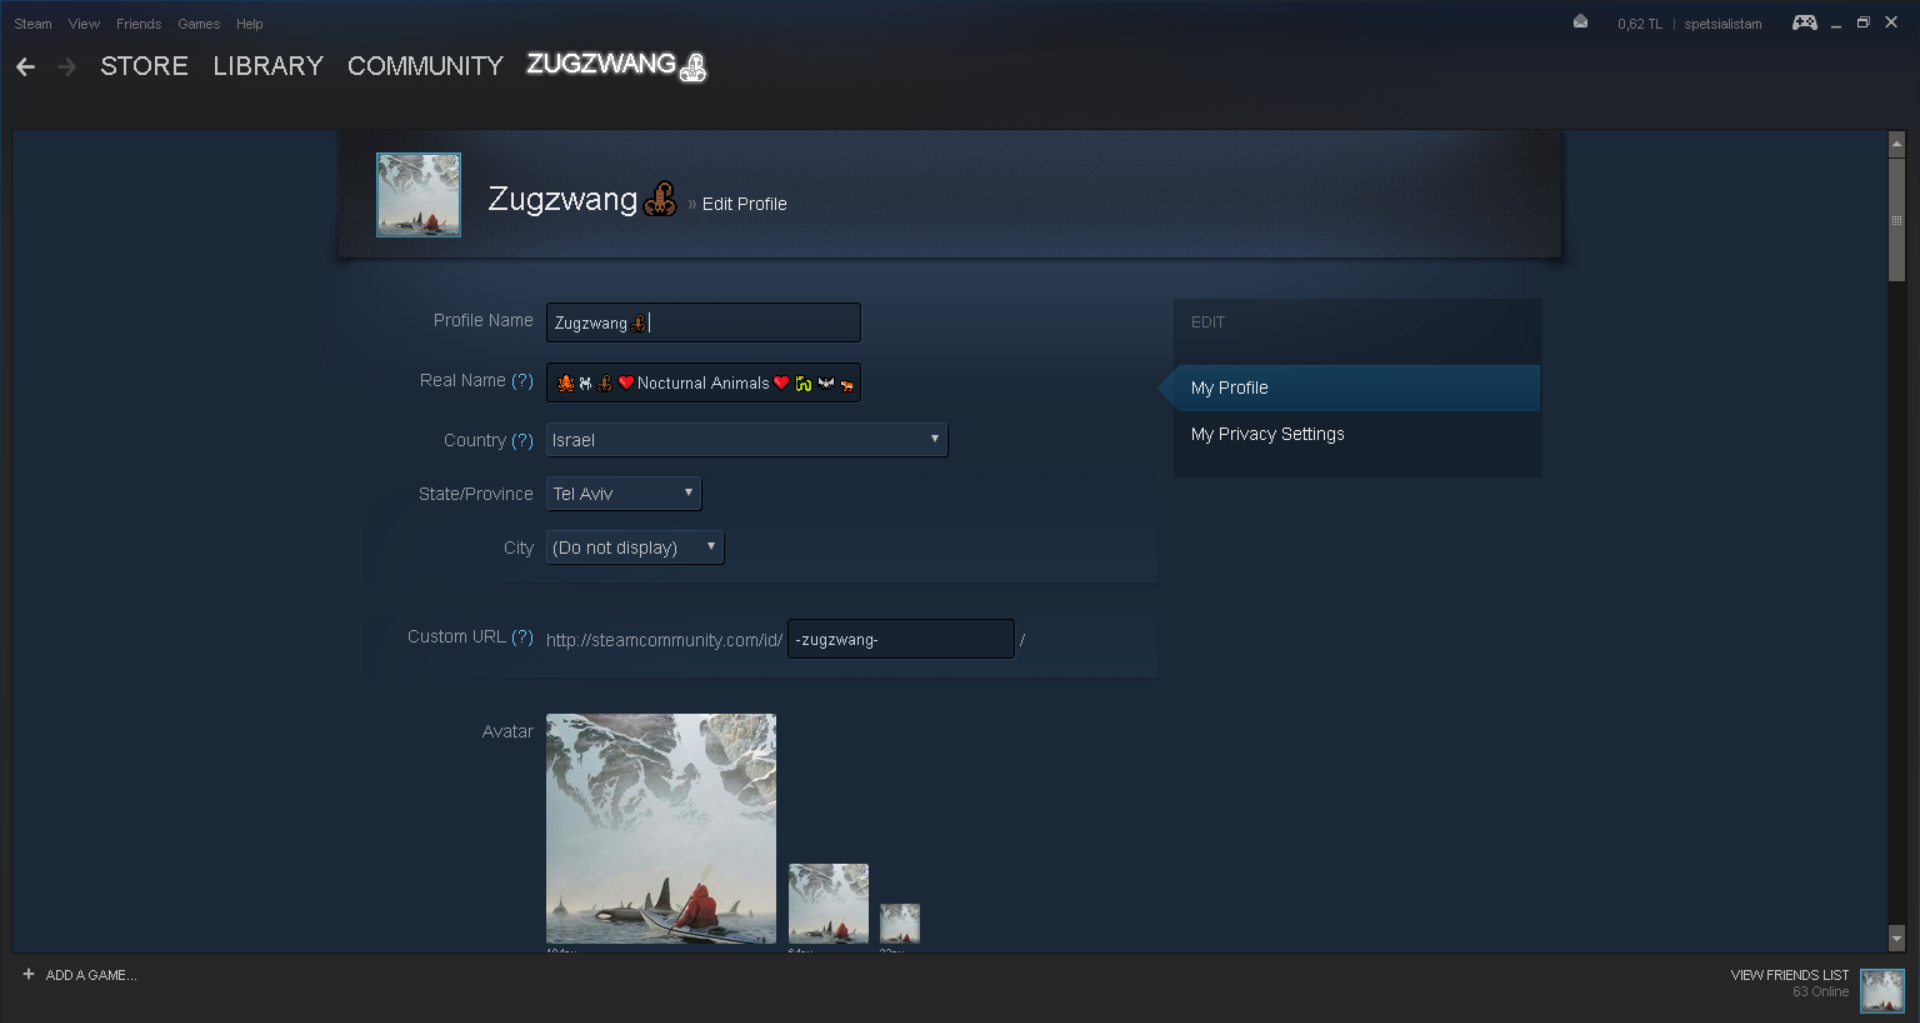Expand the Country dropdown showing Israel

[747, 440]
